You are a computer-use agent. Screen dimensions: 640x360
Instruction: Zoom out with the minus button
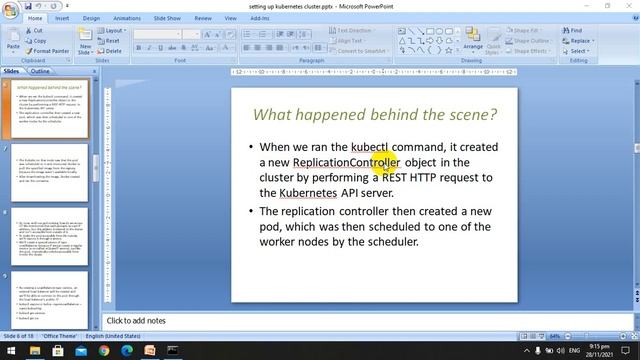[568, 336]
